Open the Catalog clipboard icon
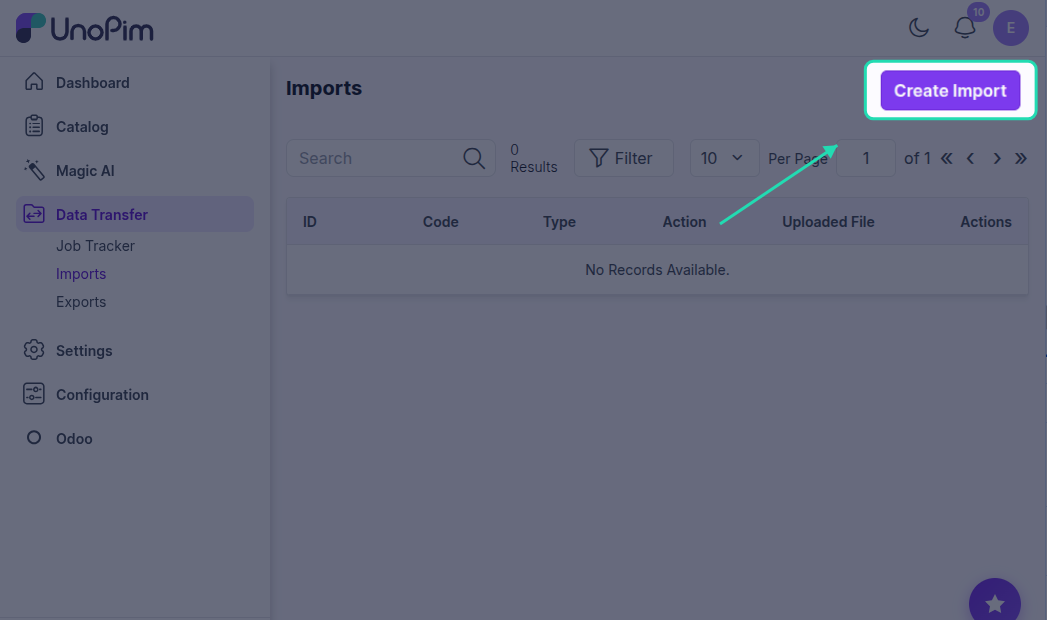The height and width of the screenshot is (620, 1047). [x=33, y=125]
